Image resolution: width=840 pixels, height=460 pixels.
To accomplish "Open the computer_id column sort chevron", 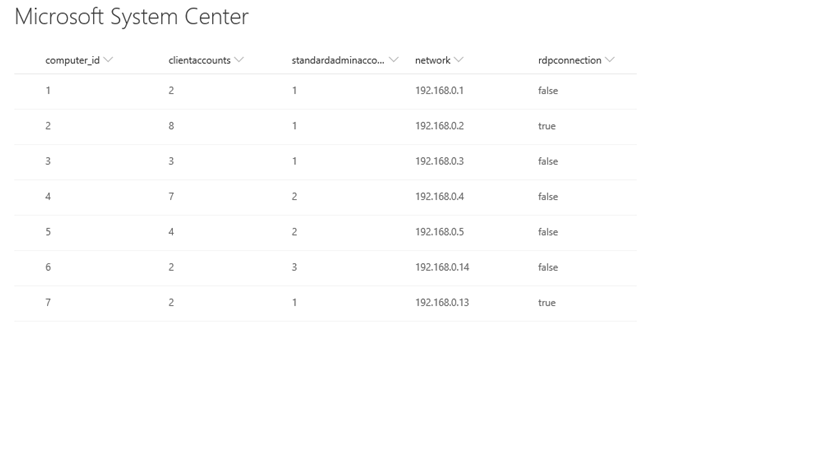I will (x=108, y=60).
